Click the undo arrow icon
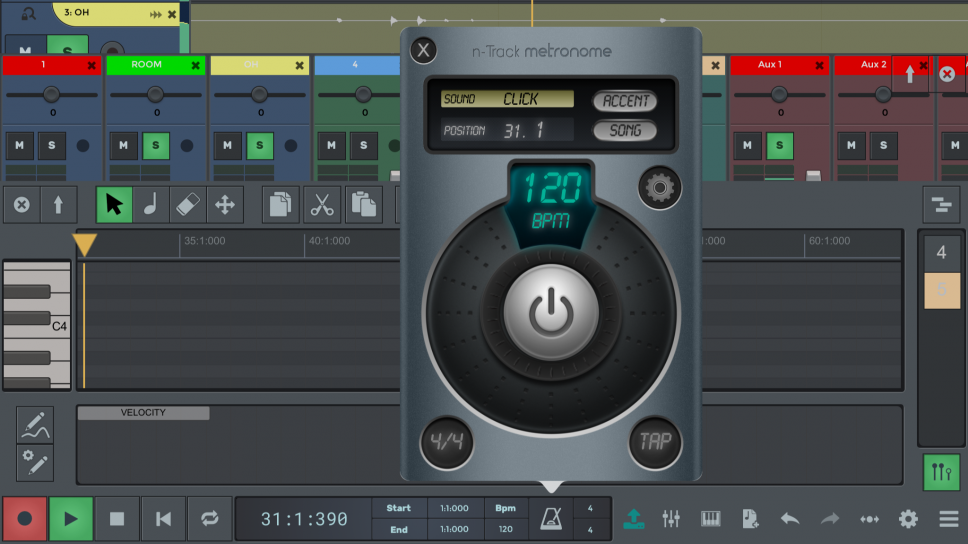 [790, 518]
